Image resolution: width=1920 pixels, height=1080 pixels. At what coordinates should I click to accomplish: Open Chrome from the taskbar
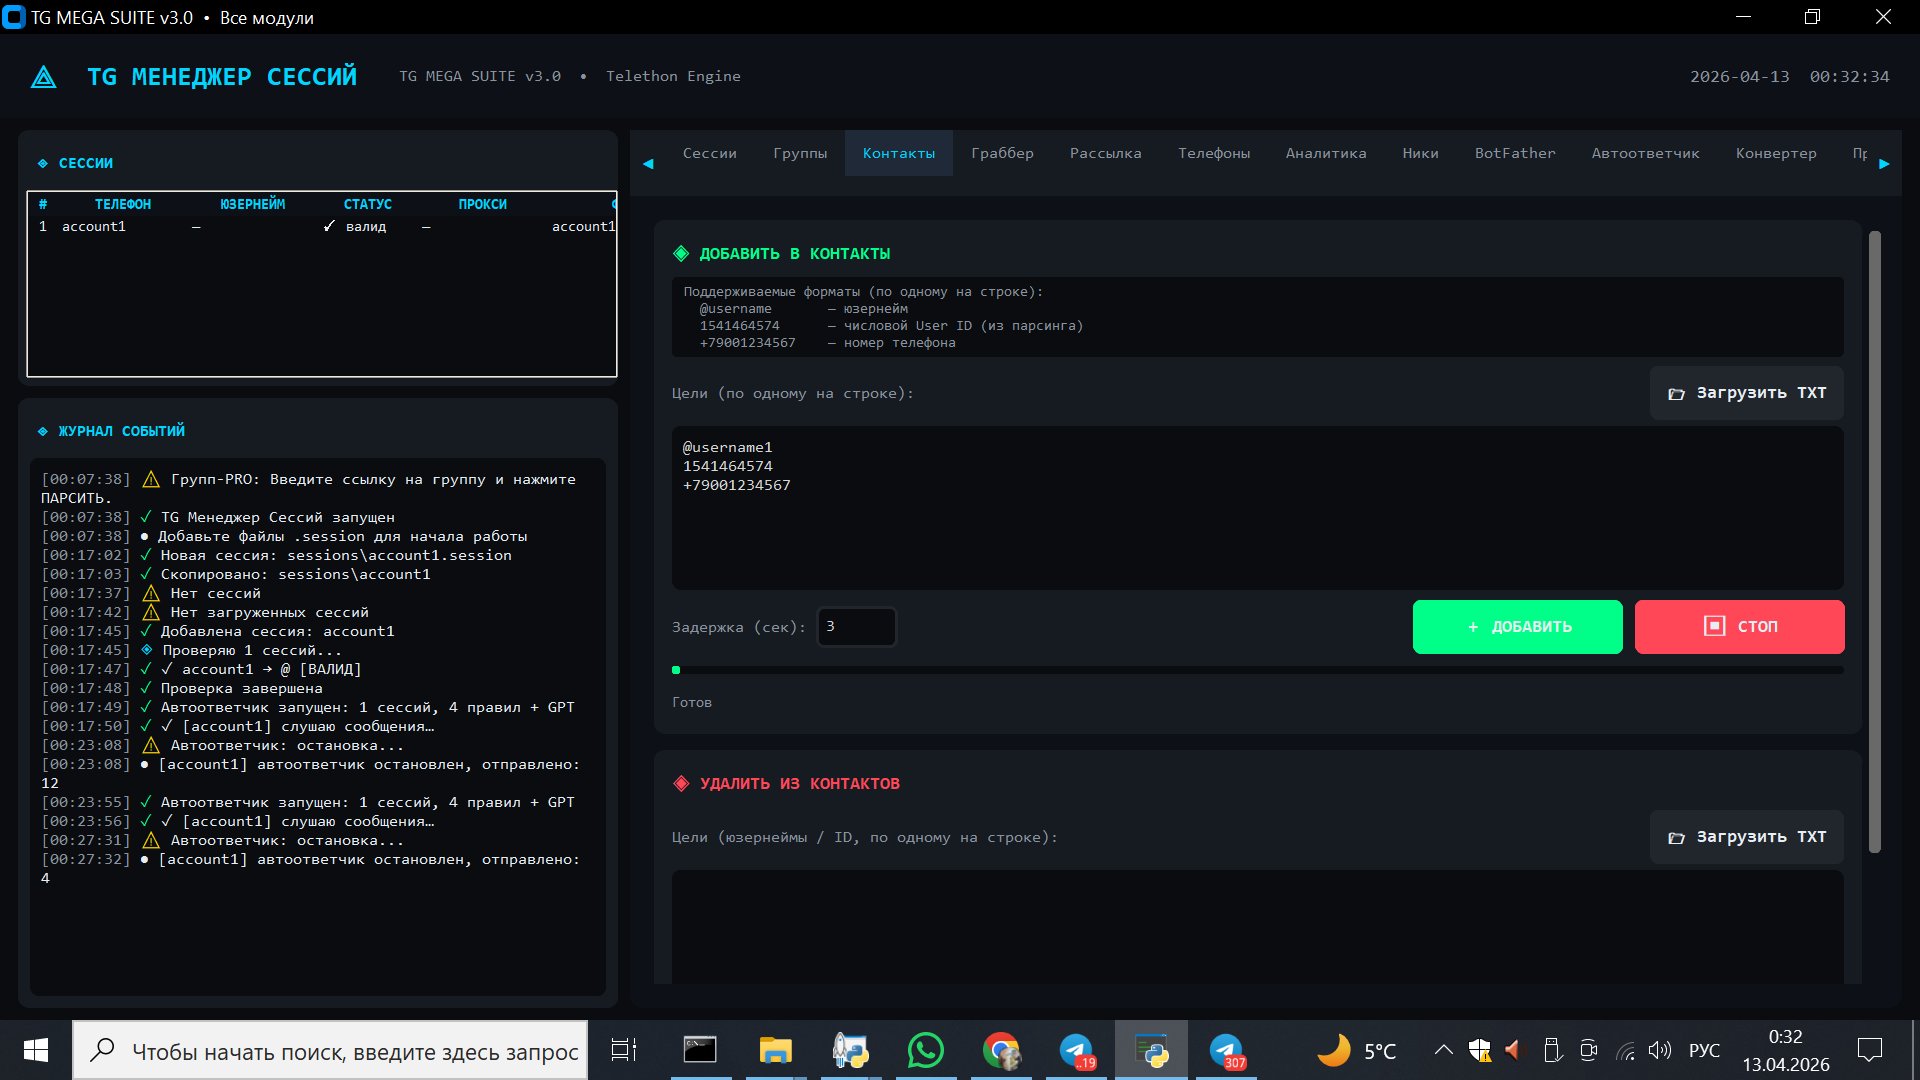(x=1000, y=1051)
